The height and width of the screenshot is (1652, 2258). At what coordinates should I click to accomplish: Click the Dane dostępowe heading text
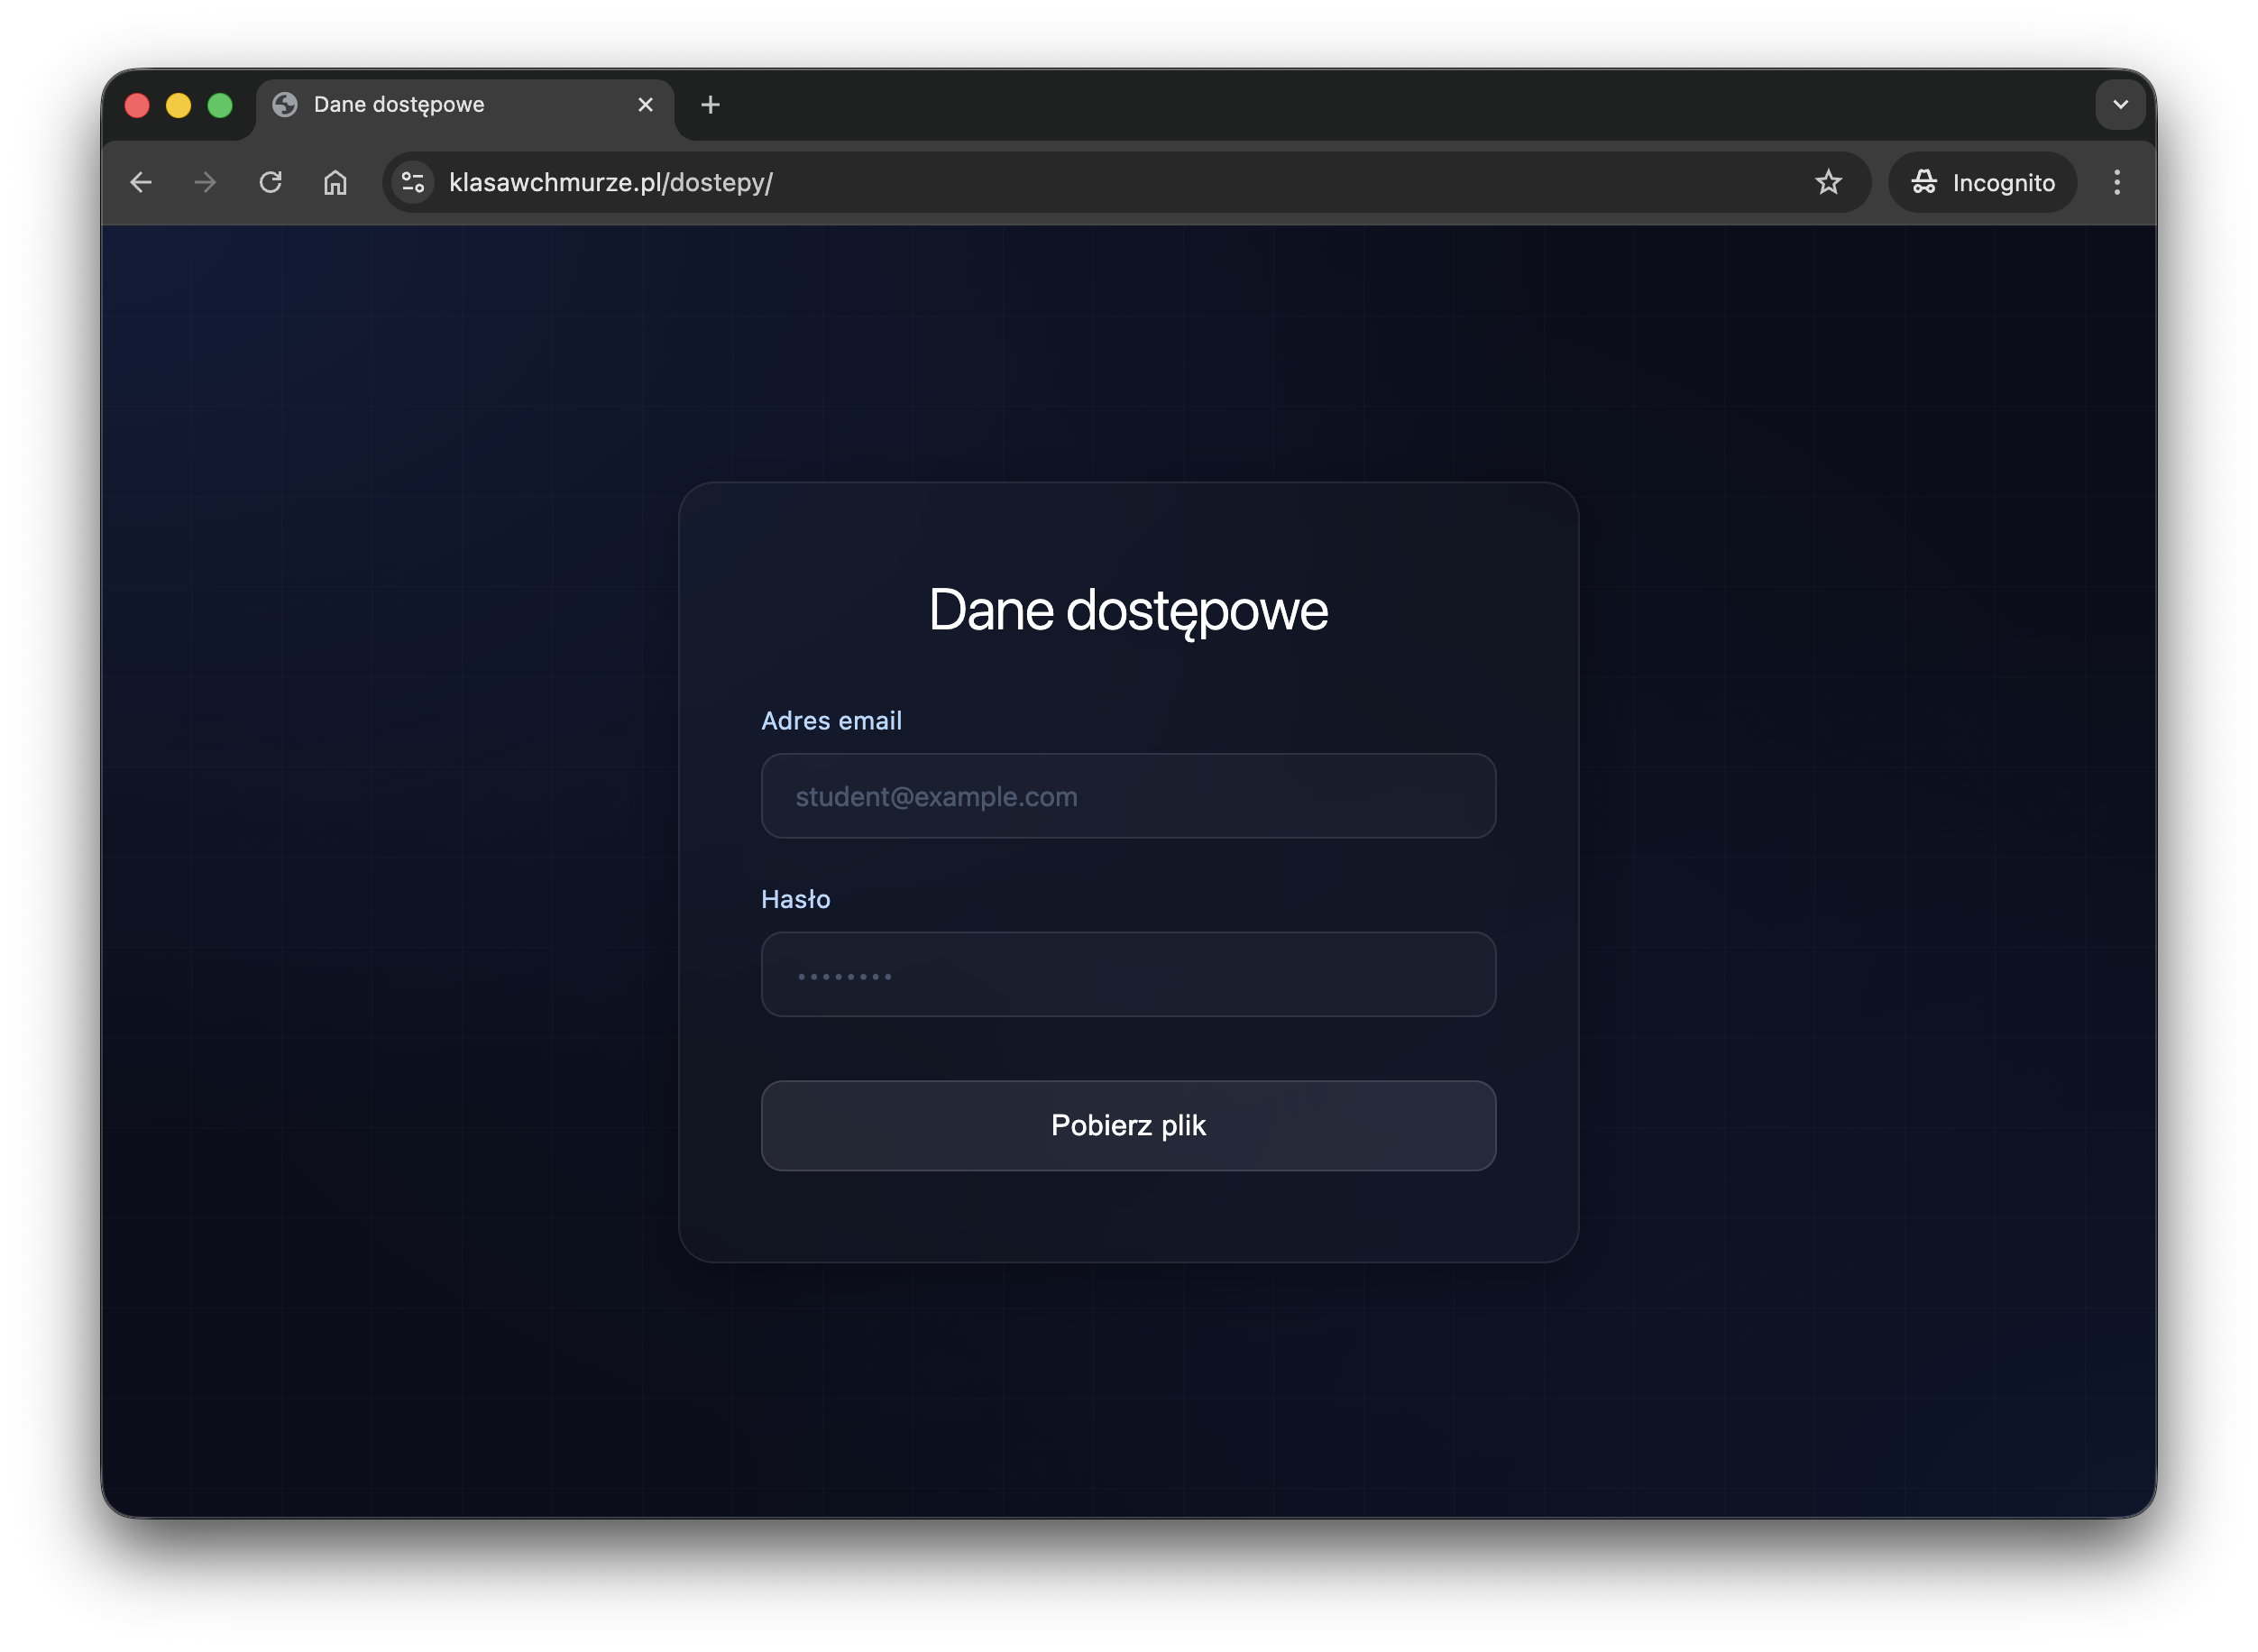click(1128, 610)
